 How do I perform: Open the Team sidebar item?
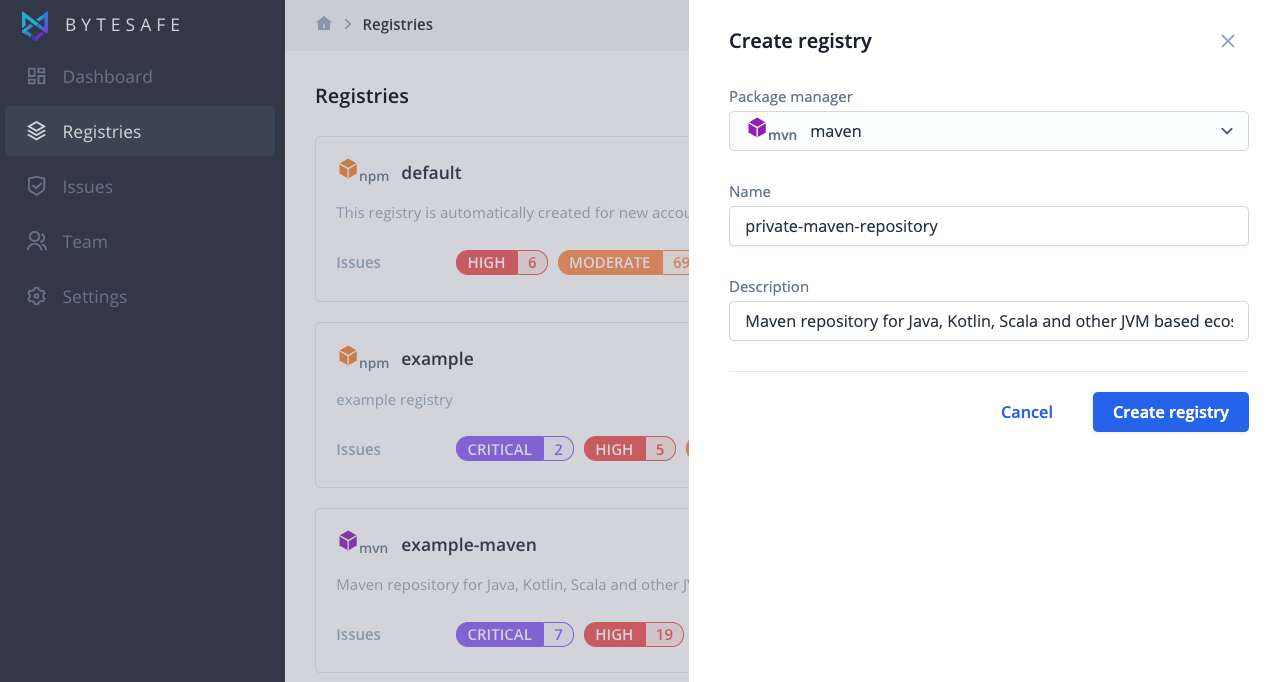pos(140,241)
